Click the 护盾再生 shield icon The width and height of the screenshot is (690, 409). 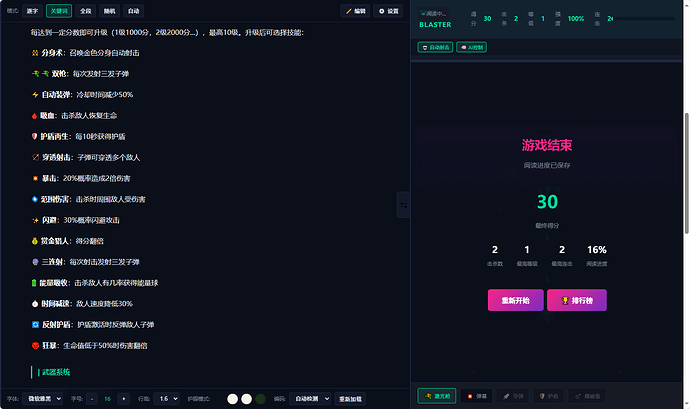[x=34, y=136]
